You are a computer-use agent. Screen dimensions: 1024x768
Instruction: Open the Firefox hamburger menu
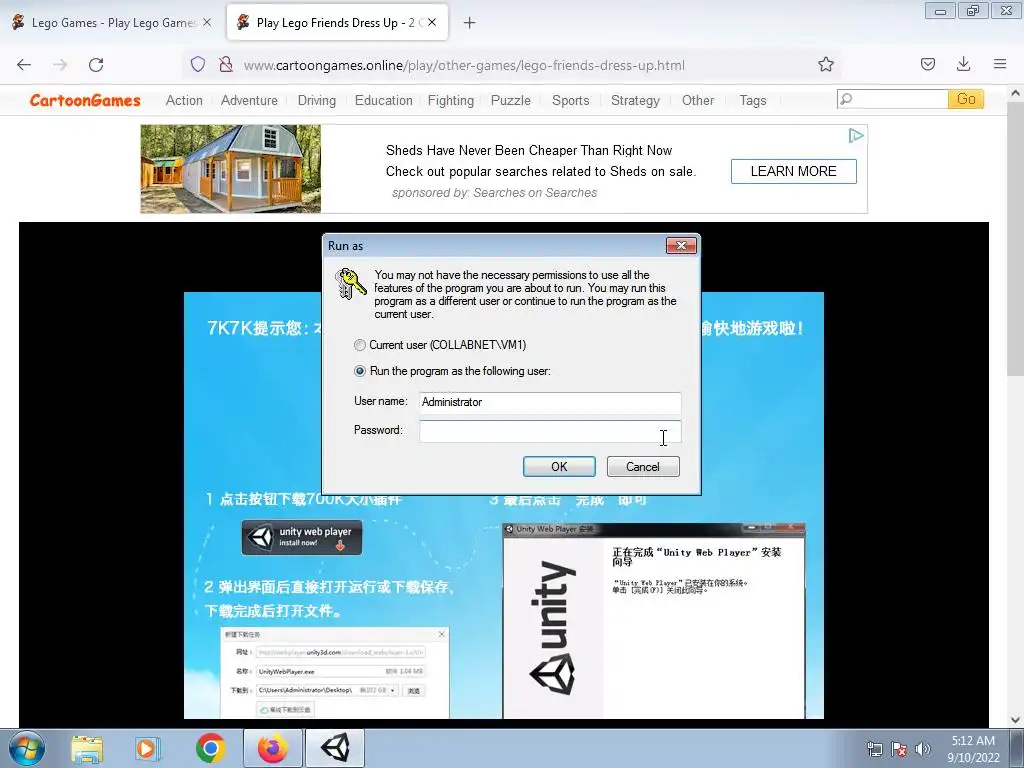[1000, 64]
